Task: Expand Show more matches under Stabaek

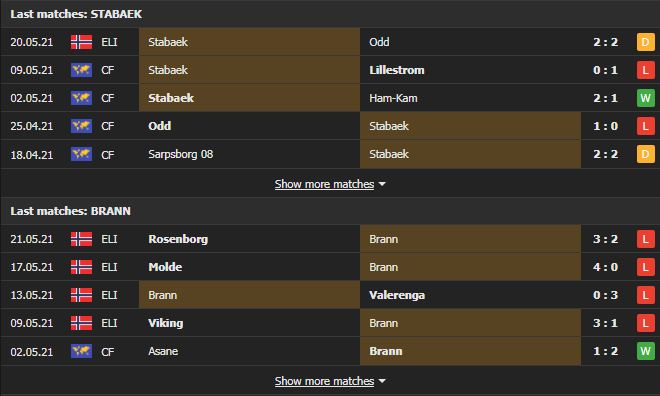Action: pyautogui.click(x=324, y=184)
